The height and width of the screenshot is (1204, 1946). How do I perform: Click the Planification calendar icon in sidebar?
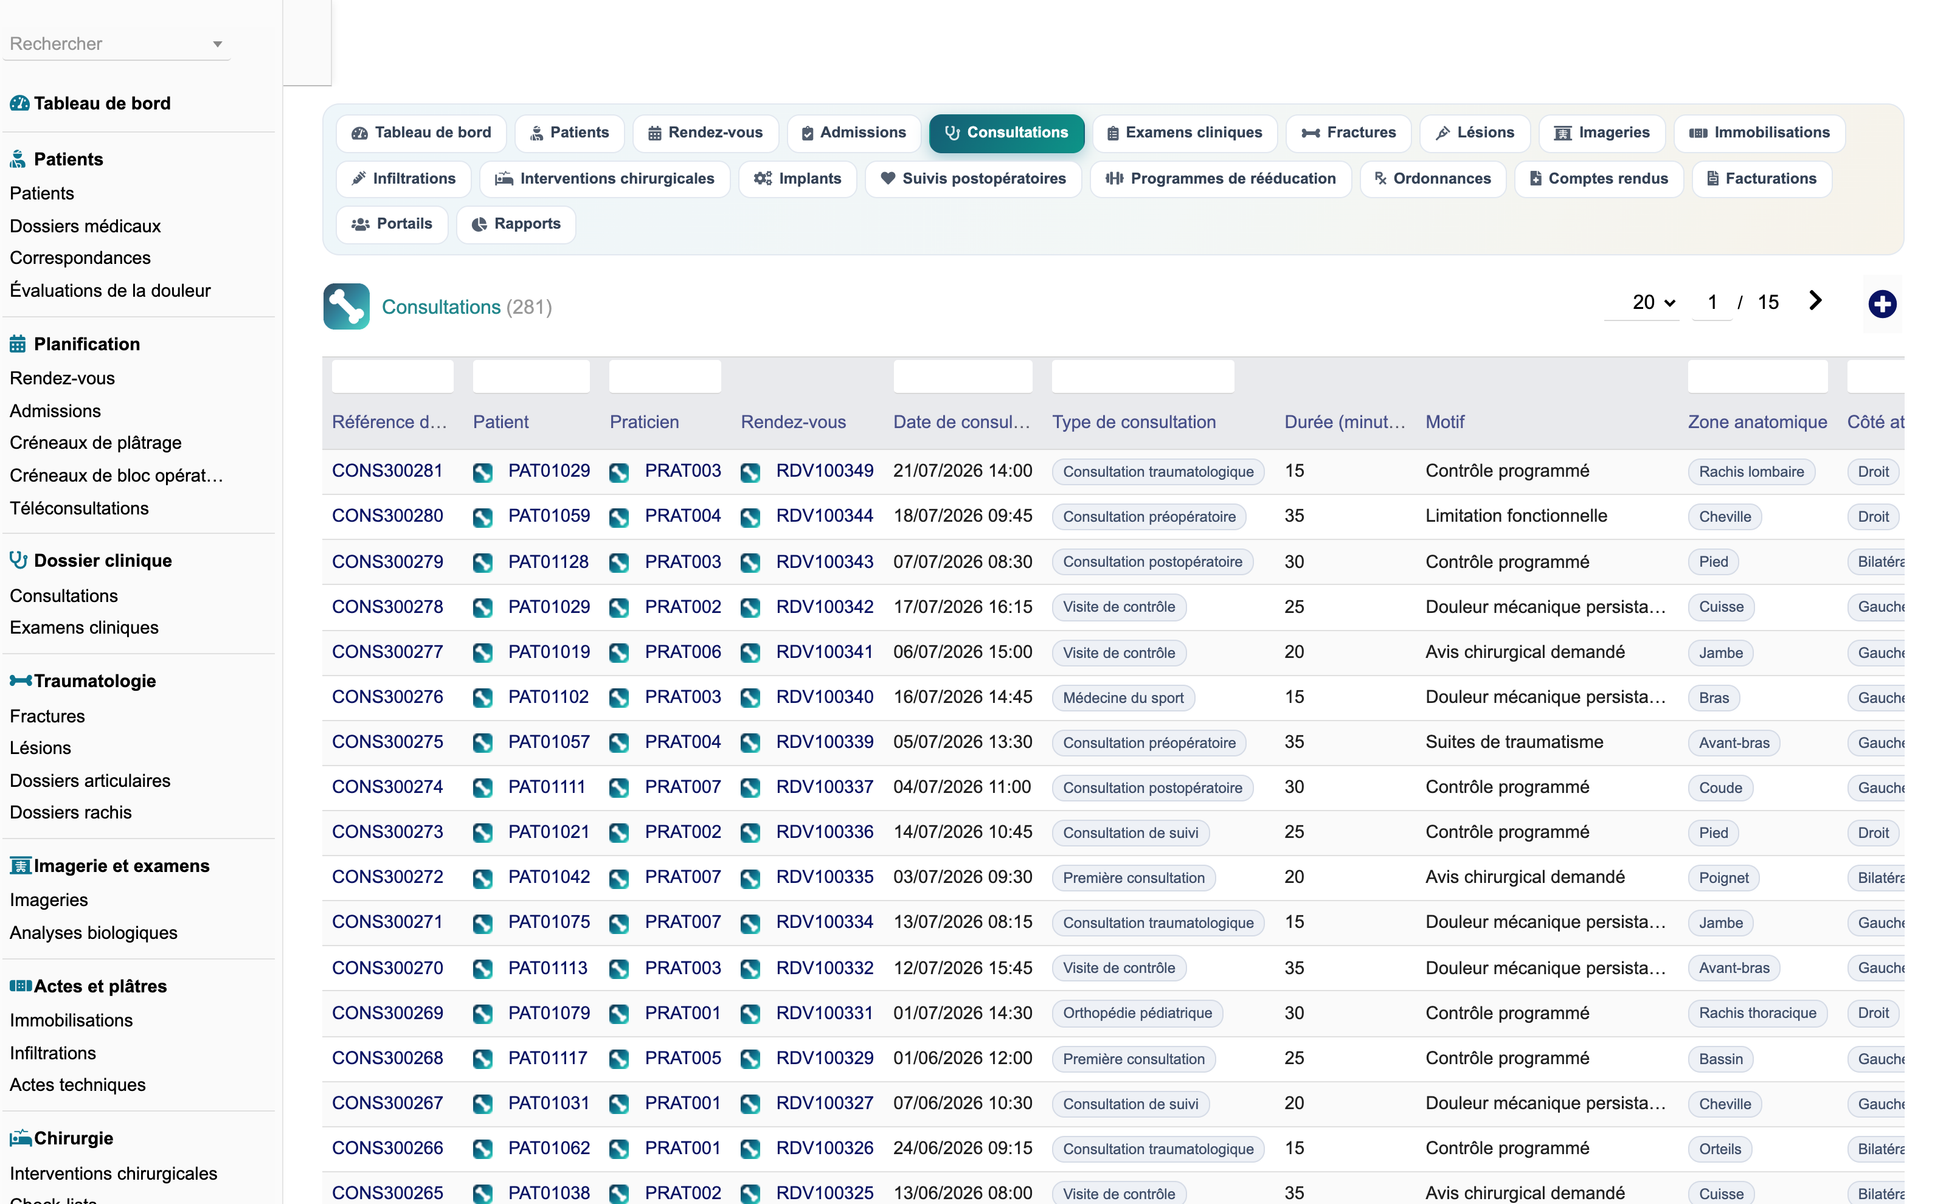click(x=18, y=344)
